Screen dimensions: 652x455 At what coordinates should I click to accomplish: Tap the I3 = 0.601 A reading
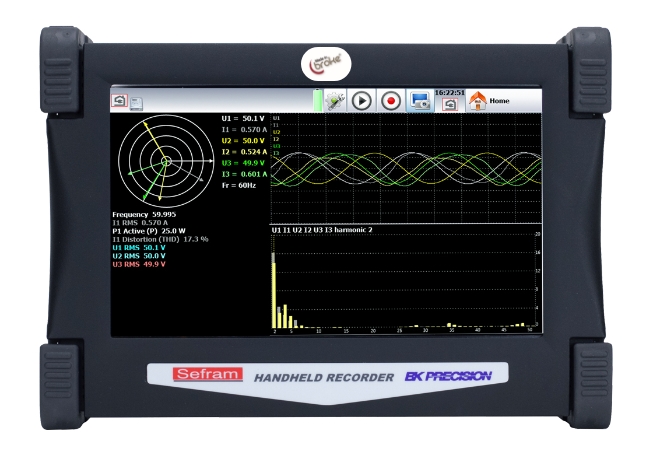click(242, 174)
